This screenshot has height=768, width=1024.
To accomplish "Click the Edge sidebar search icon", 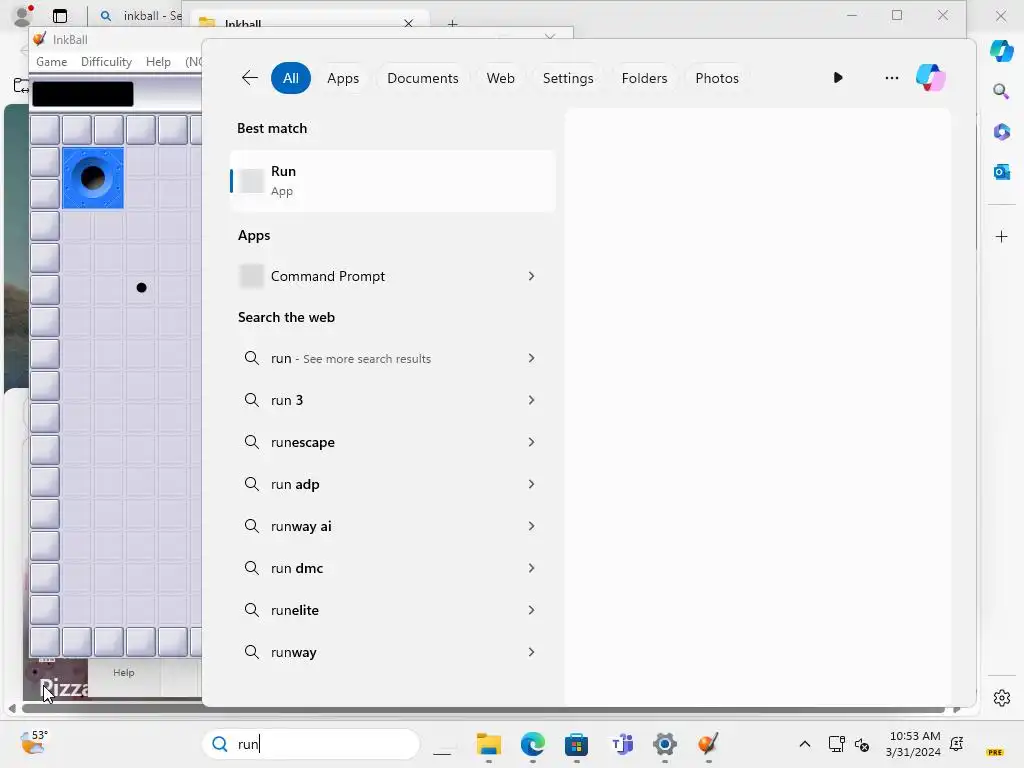I will click(x=1001, y=91).
